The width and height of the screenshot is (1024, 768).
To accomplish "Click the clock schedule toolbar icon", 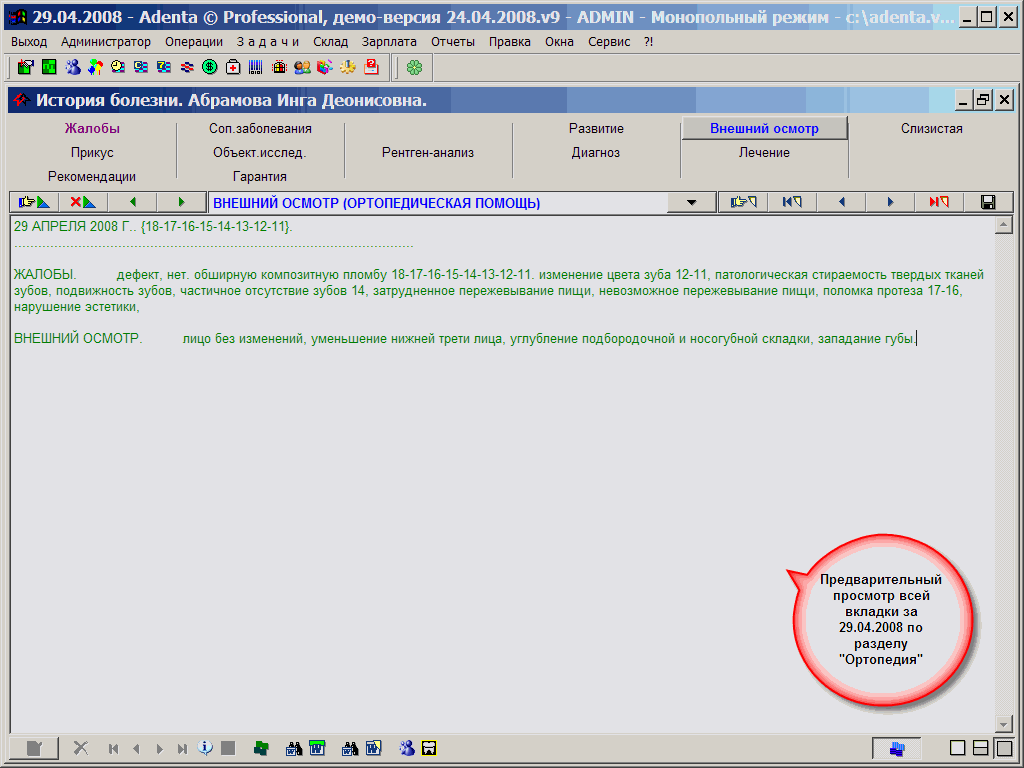I will pyautogui.click(x=118, y=67).
